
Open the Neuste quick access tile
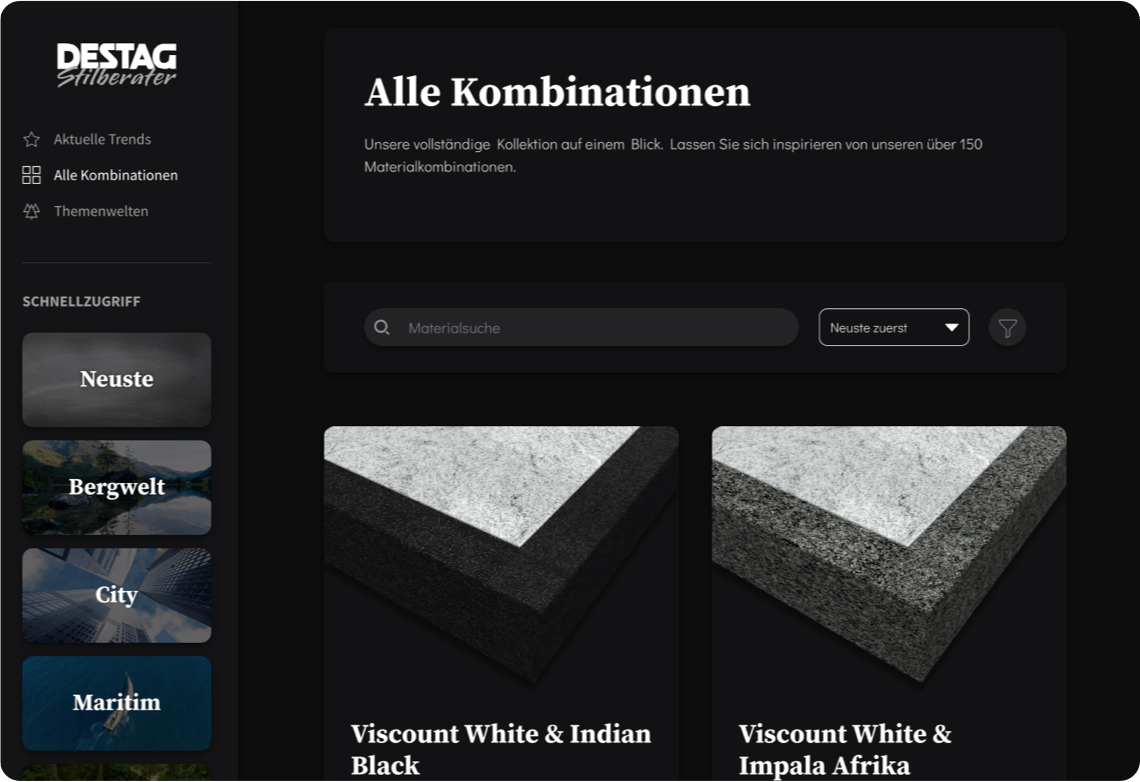click(x=116, y=379)
